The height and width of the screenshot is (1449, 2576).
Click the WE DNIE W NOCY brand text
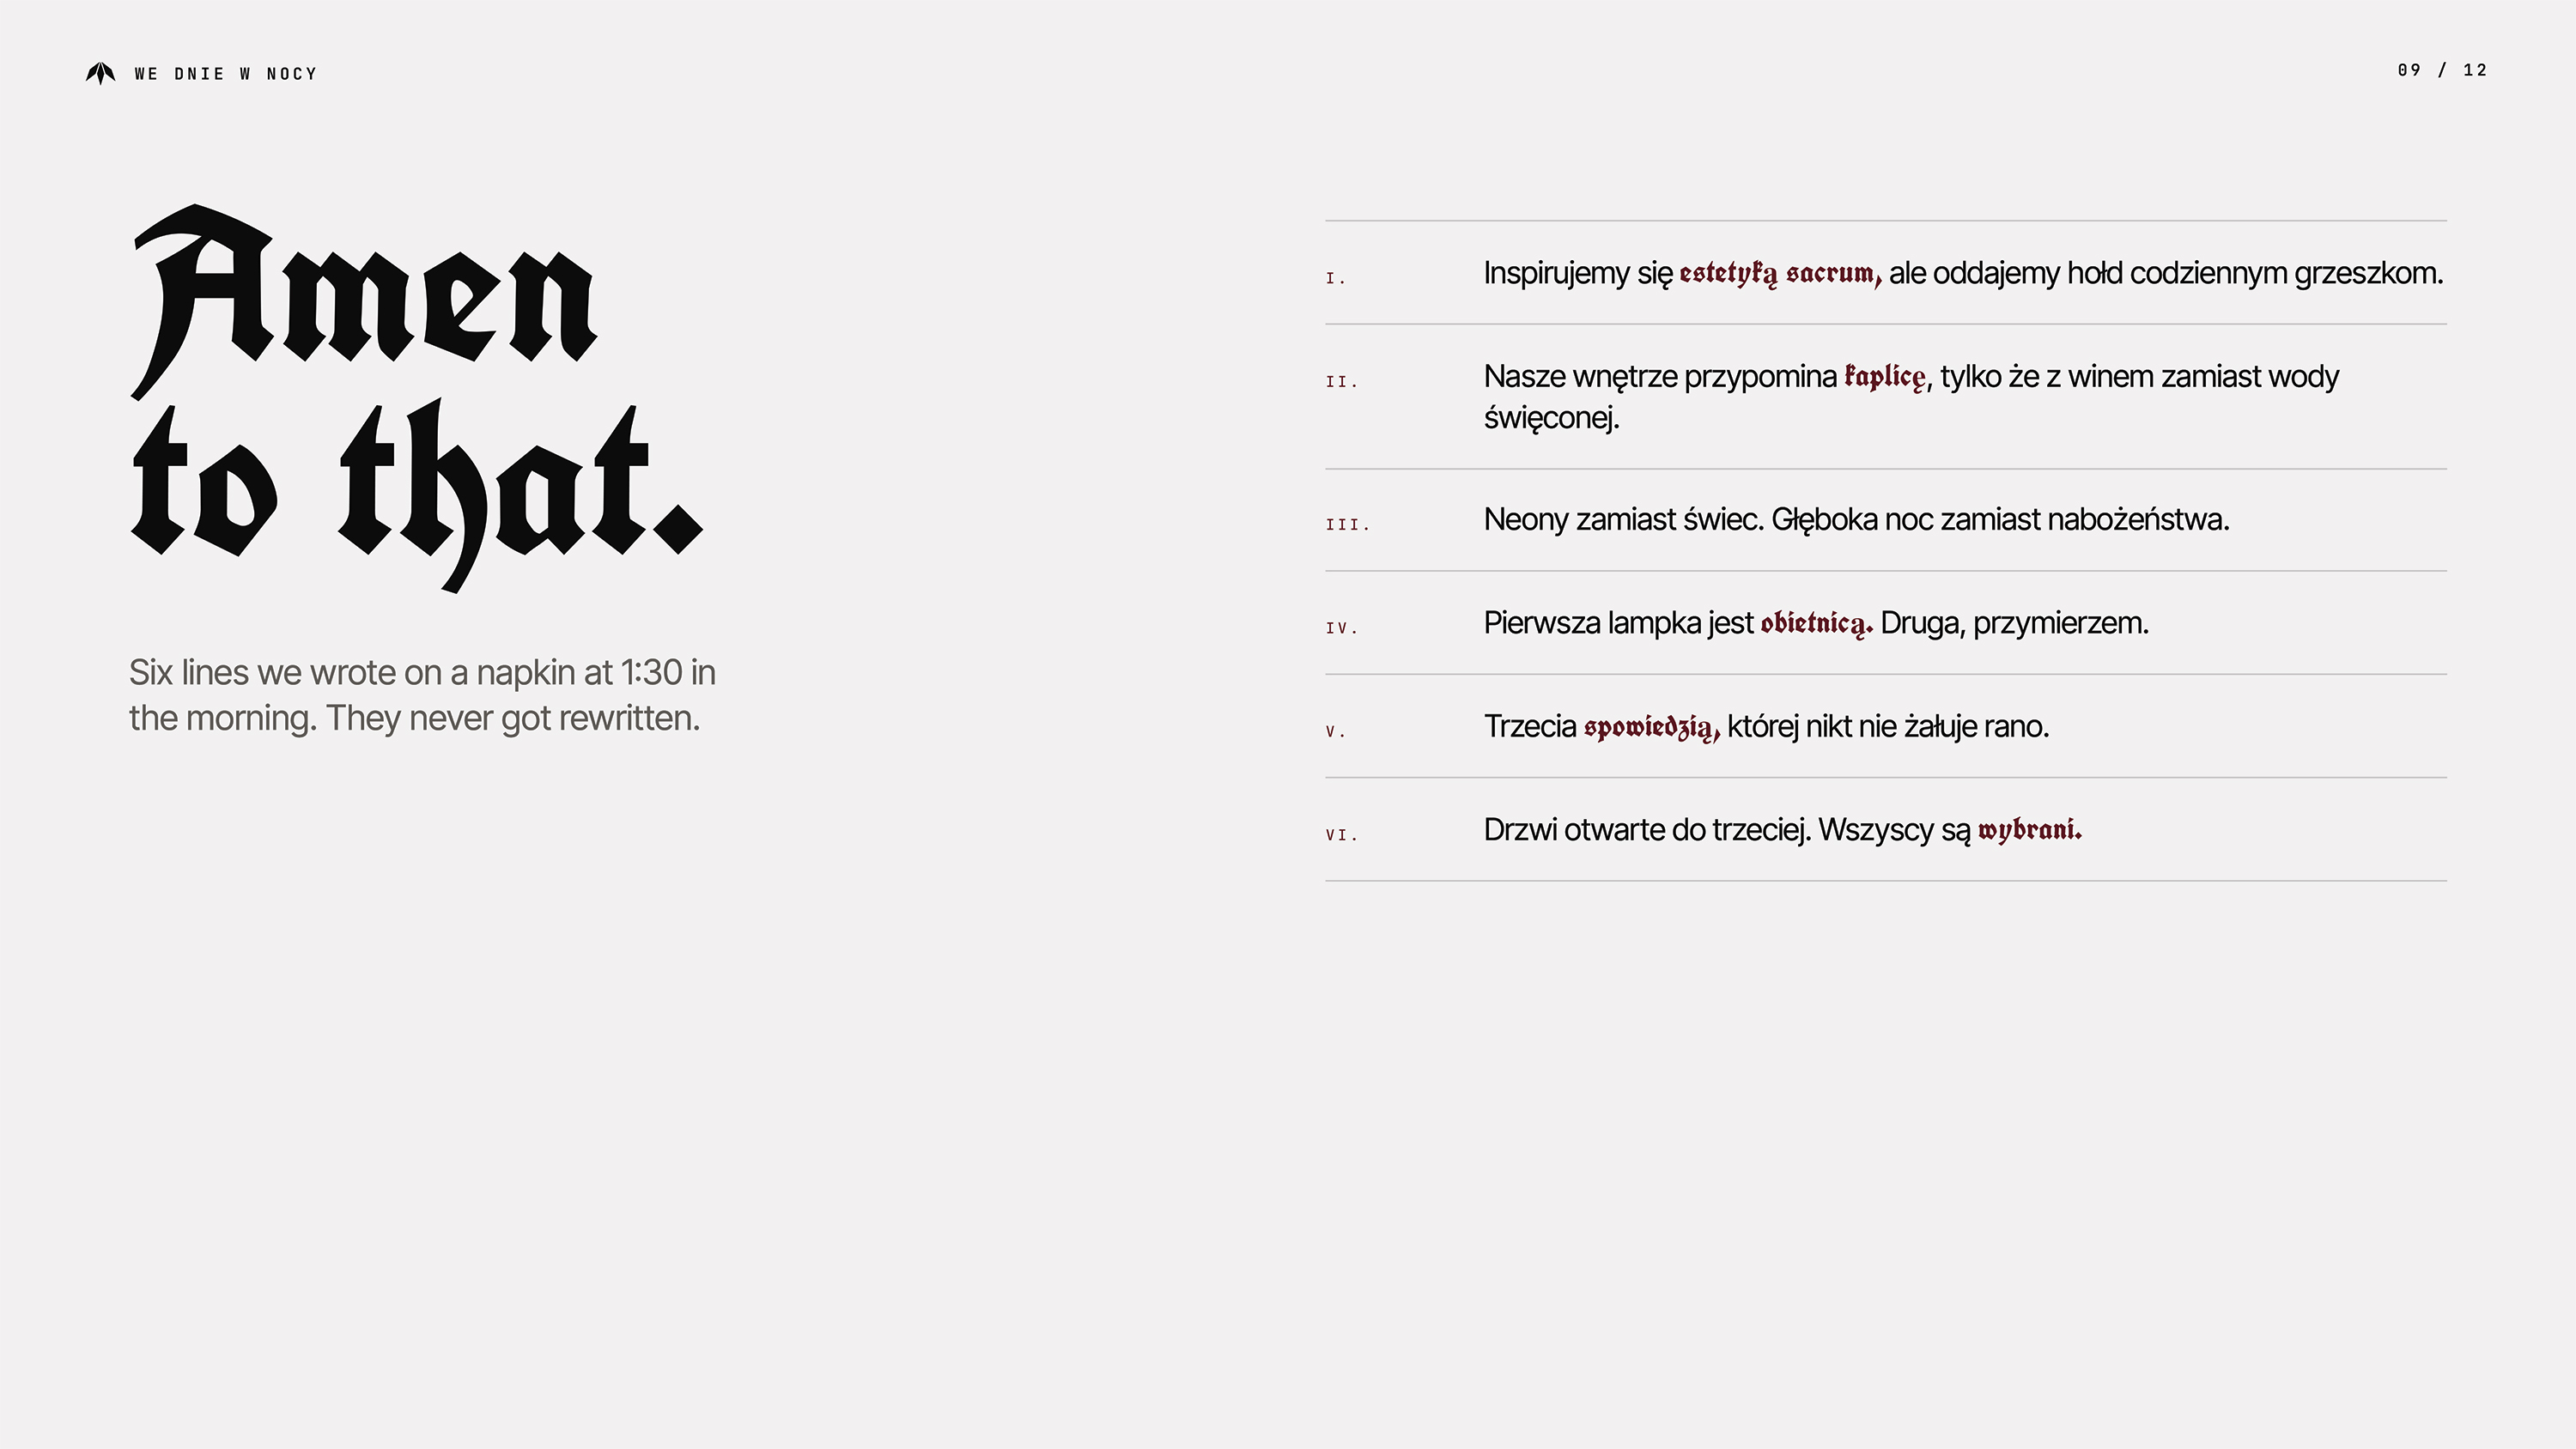(x=226, y=74)
